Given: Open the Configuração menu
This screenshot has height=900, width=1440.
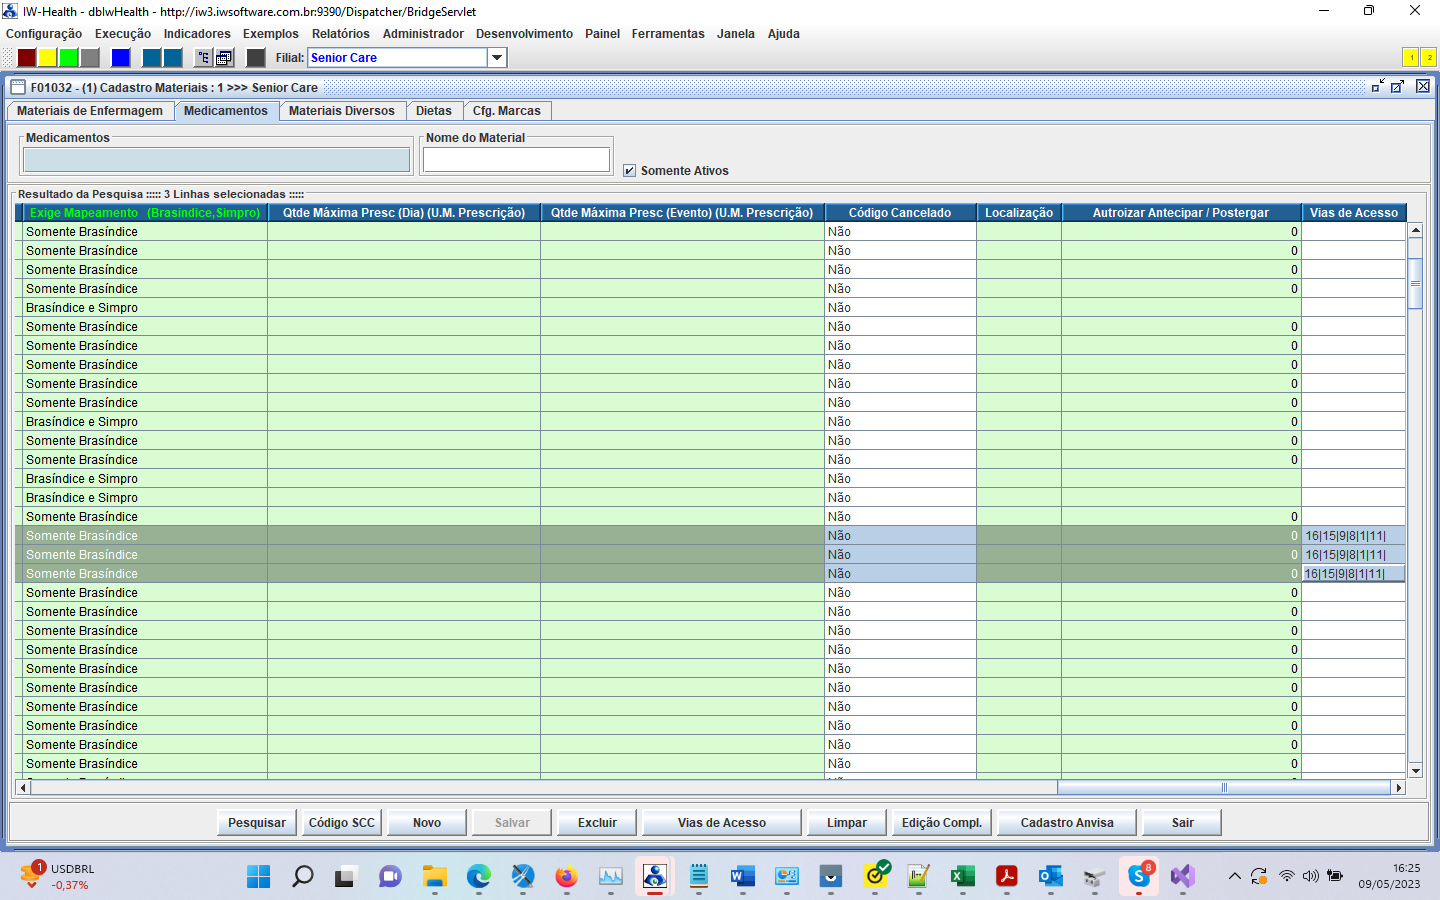Looking at the screenshot, I should (44, 34).
